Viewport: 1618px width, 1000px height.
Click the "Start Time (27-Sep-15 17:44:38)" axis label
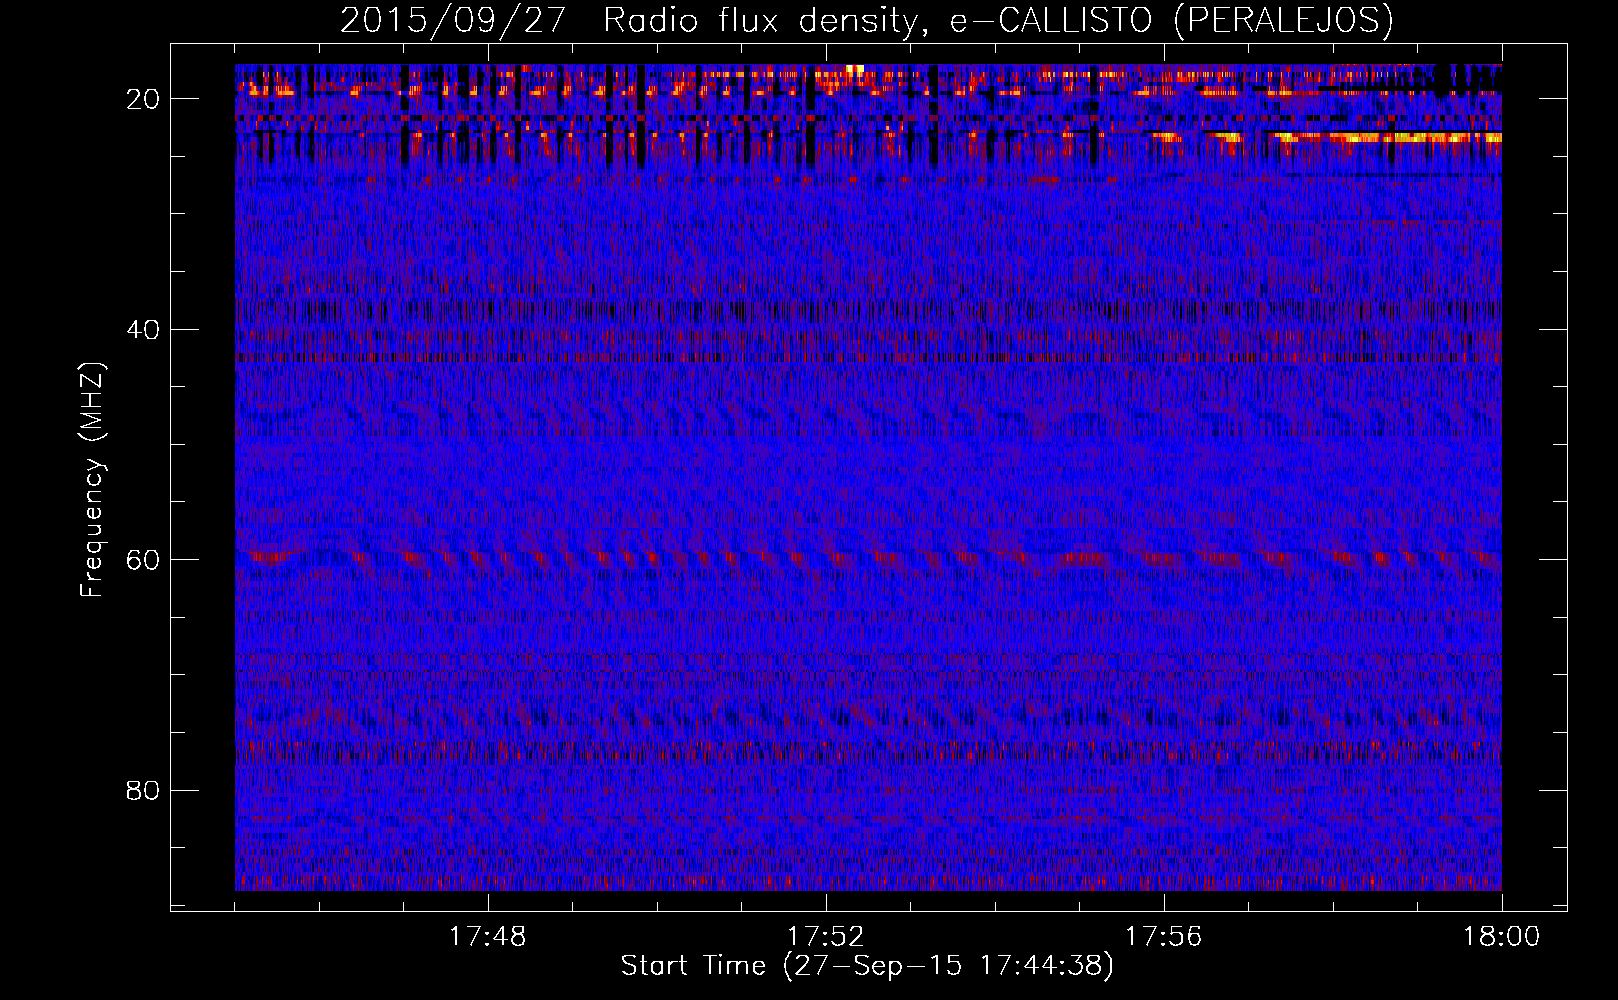coord(867,966)
